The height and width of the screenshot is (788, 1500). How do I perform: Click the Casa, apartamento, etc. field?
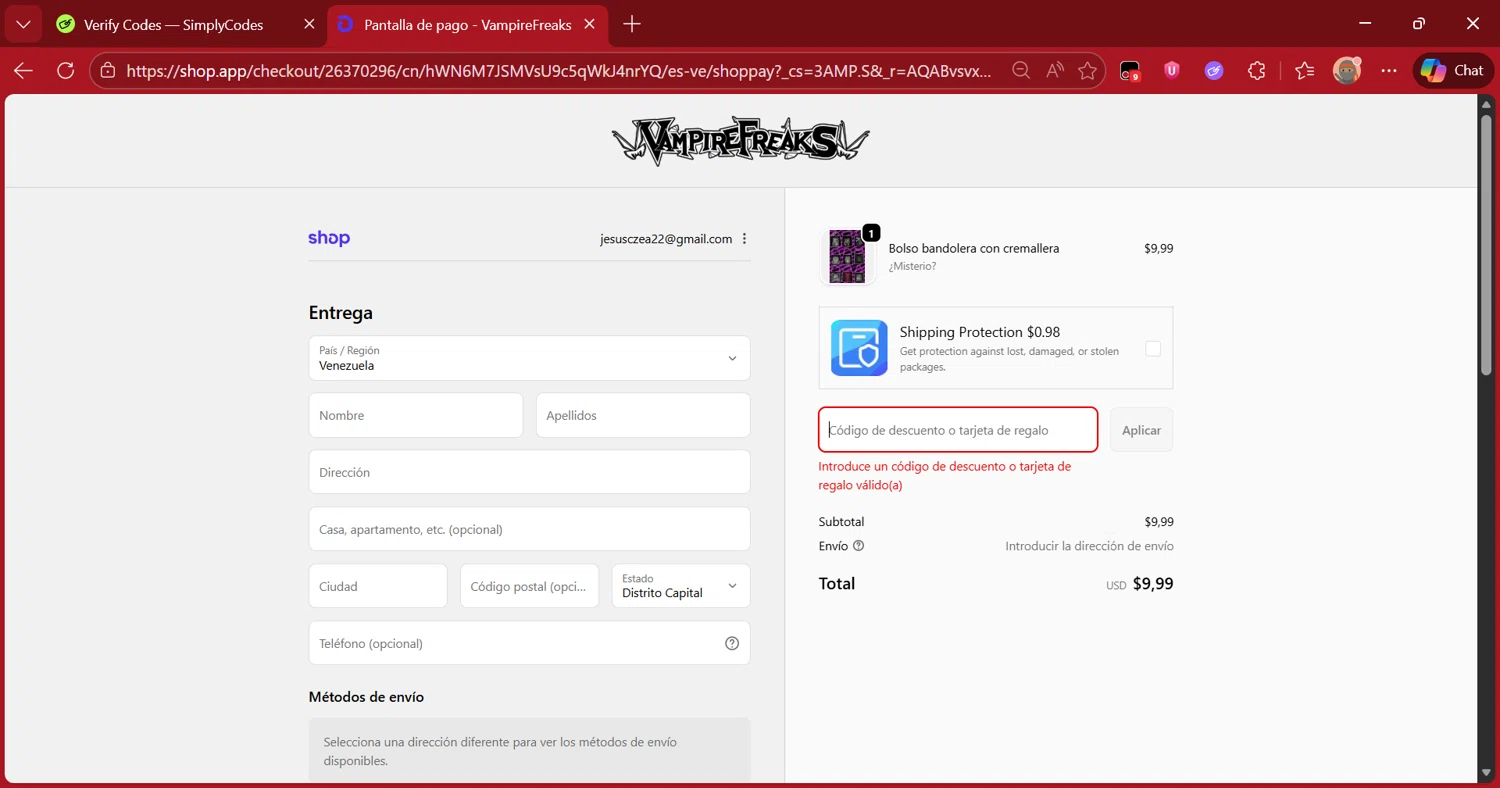[529, 529]
